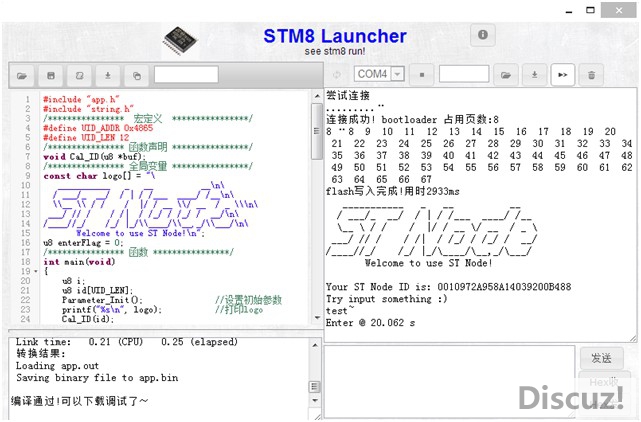The width and height of the screenshot is (641, 422).
Task: Click the code editor scroll down arrow
Action: [x=317, y=318]
